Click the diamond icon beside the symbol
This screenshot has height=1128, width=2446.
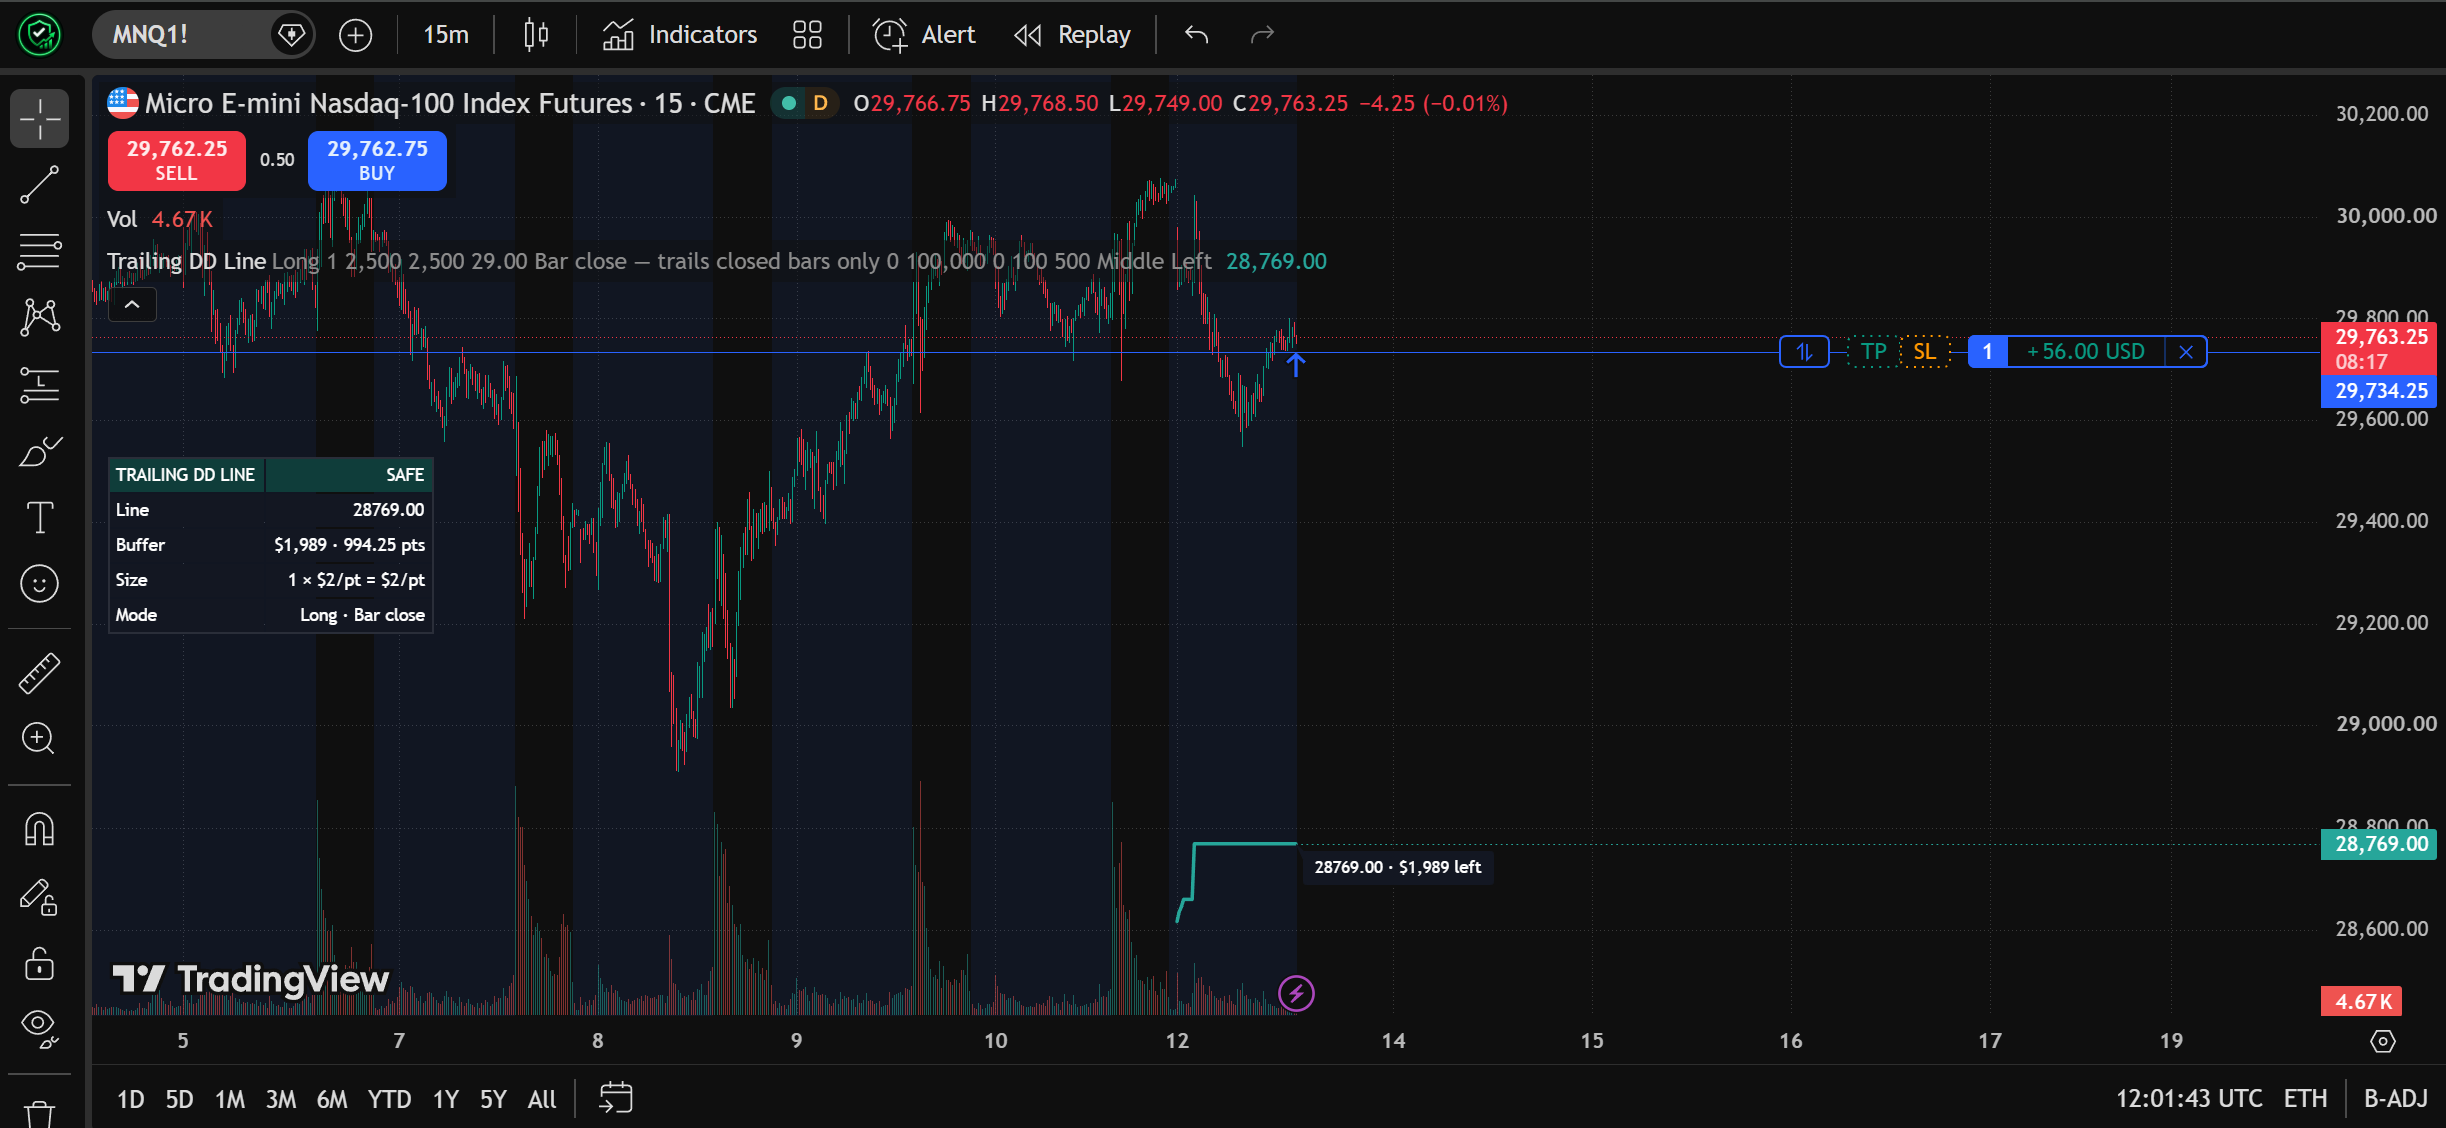click(291, 35)
